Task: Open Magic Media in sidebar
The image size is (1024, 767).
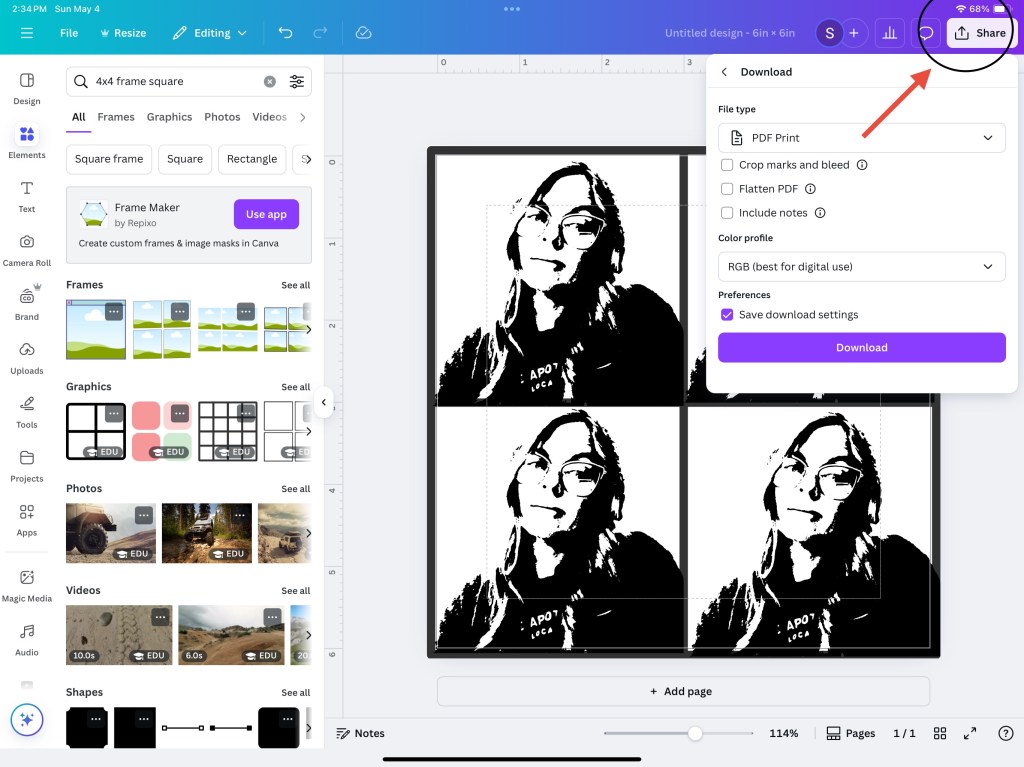Action: click(27, 584)
